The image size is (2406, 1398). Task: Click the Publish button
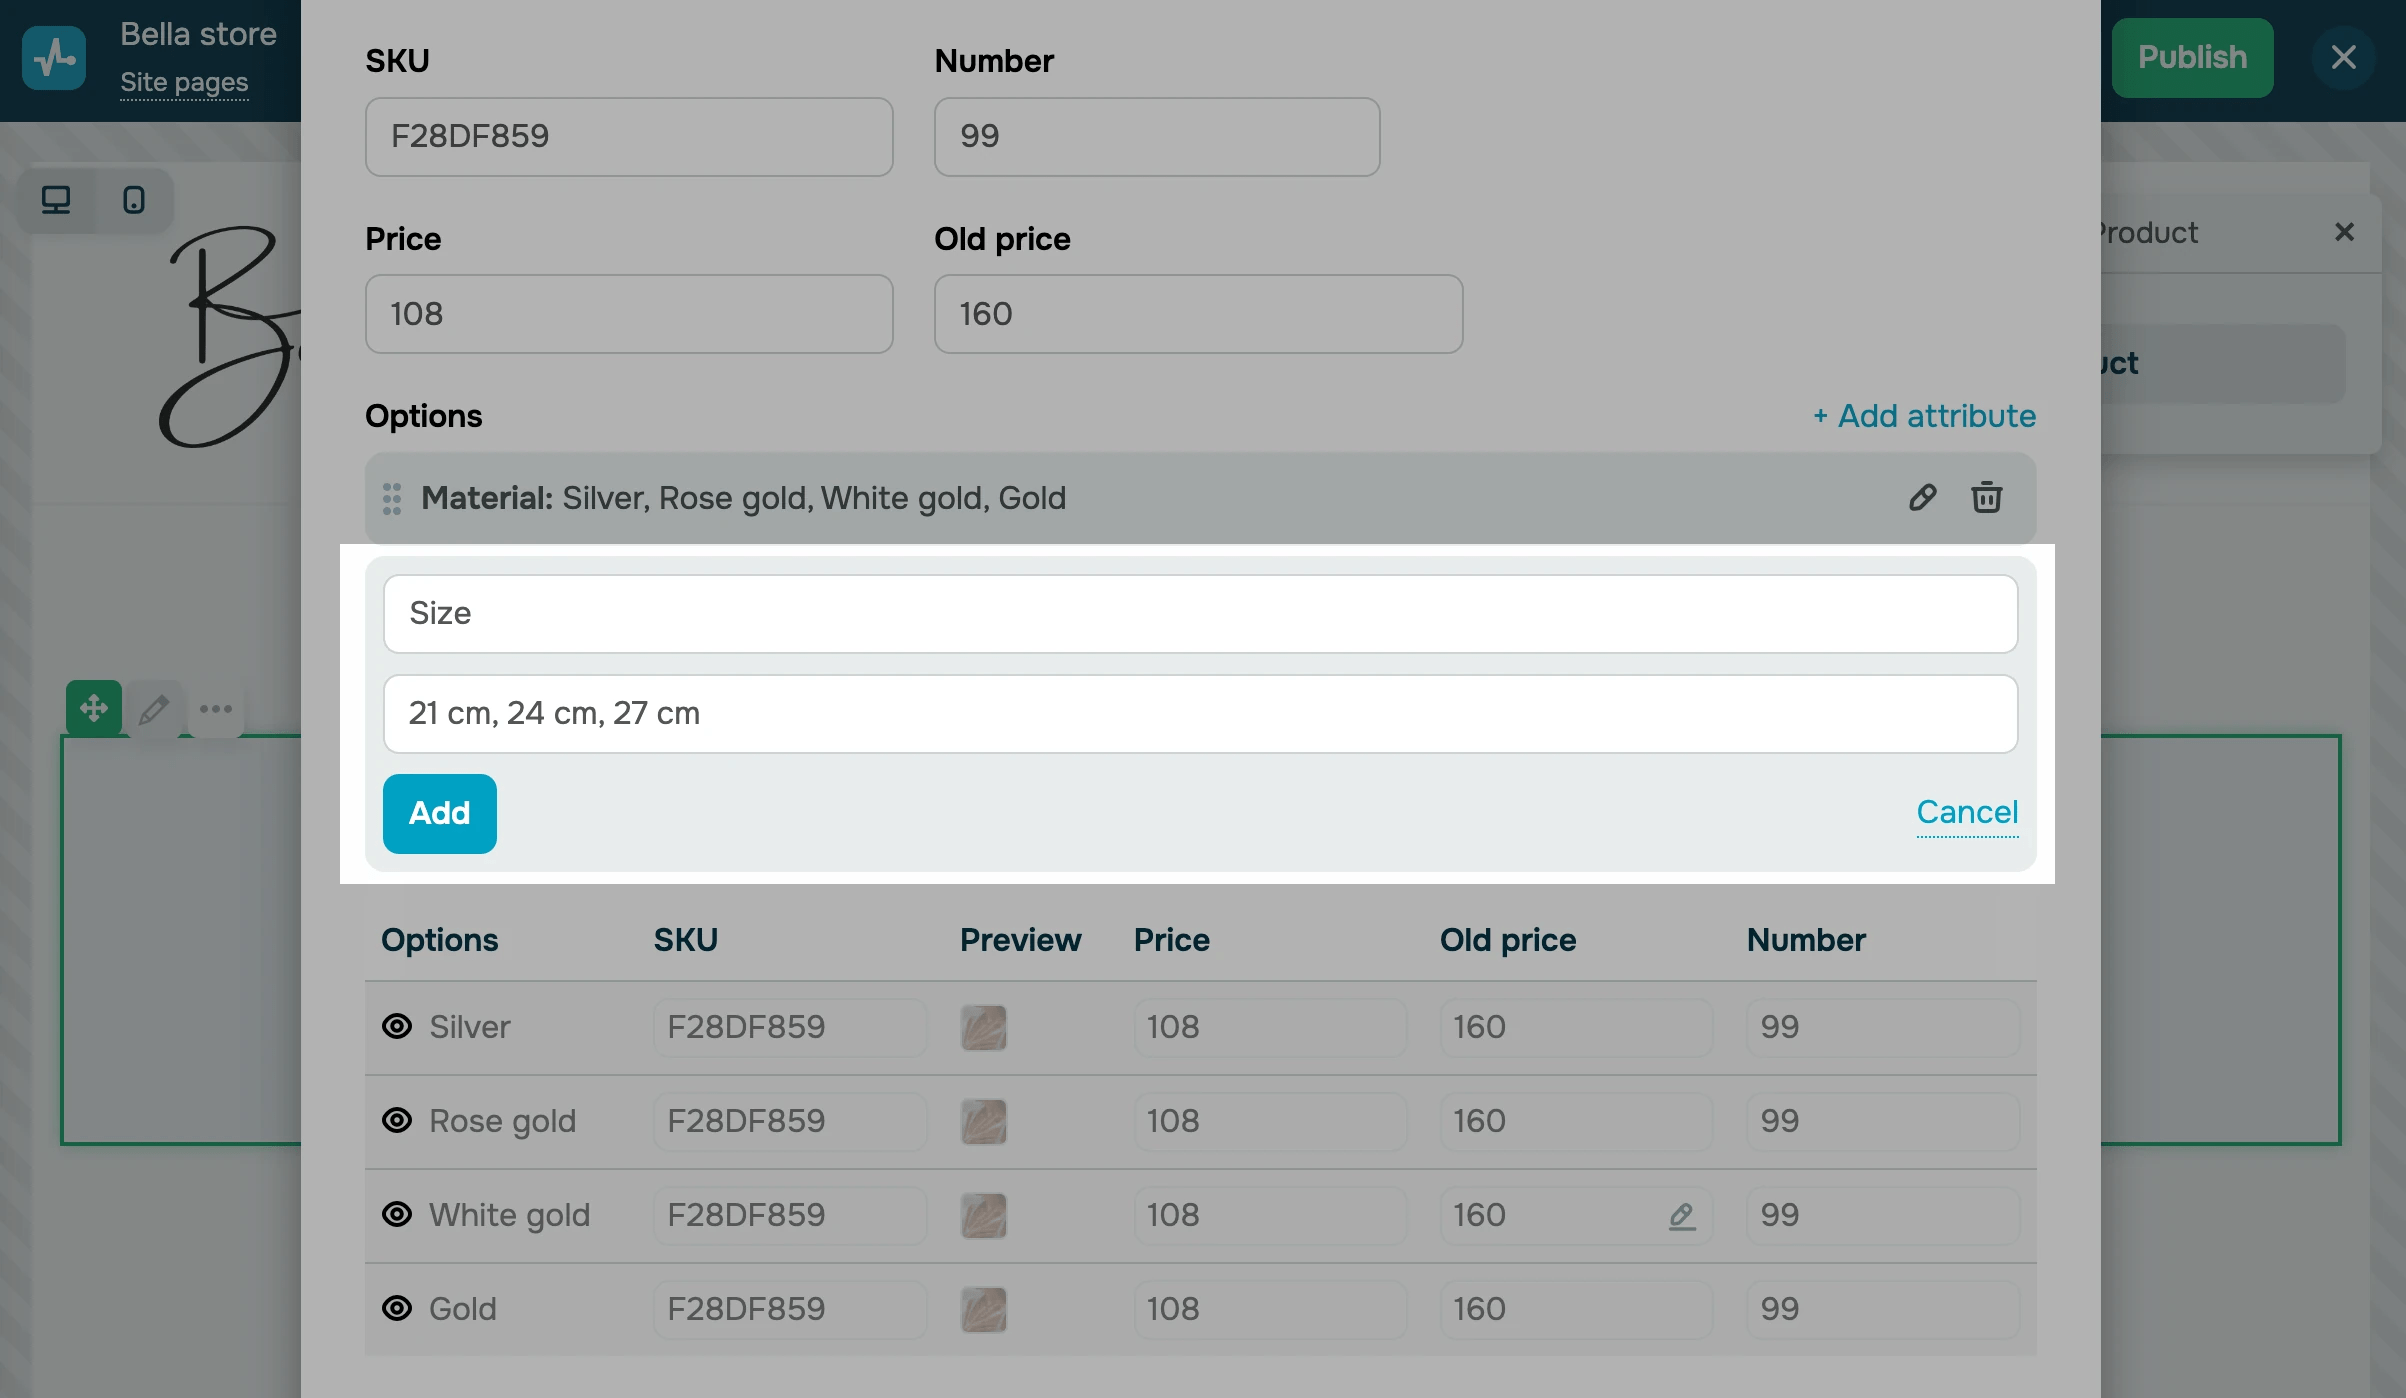coord(2192,58)
